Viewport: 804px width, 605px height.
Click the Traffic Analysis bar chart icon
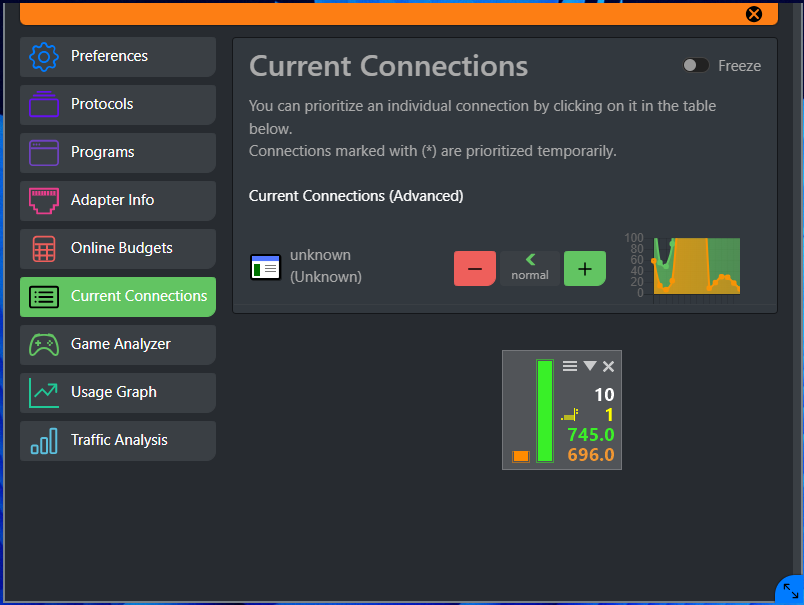[x=44, y=441]
